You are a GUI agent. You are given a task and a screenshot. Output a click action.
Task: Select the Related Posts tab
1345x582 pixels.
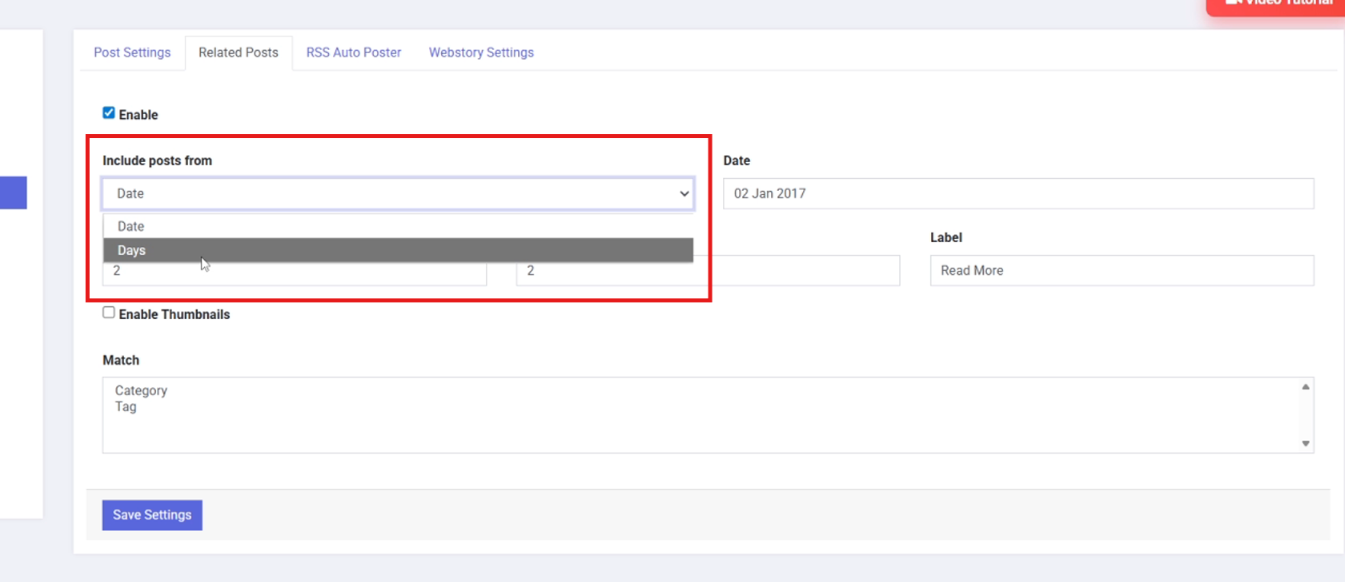point(238,52)
